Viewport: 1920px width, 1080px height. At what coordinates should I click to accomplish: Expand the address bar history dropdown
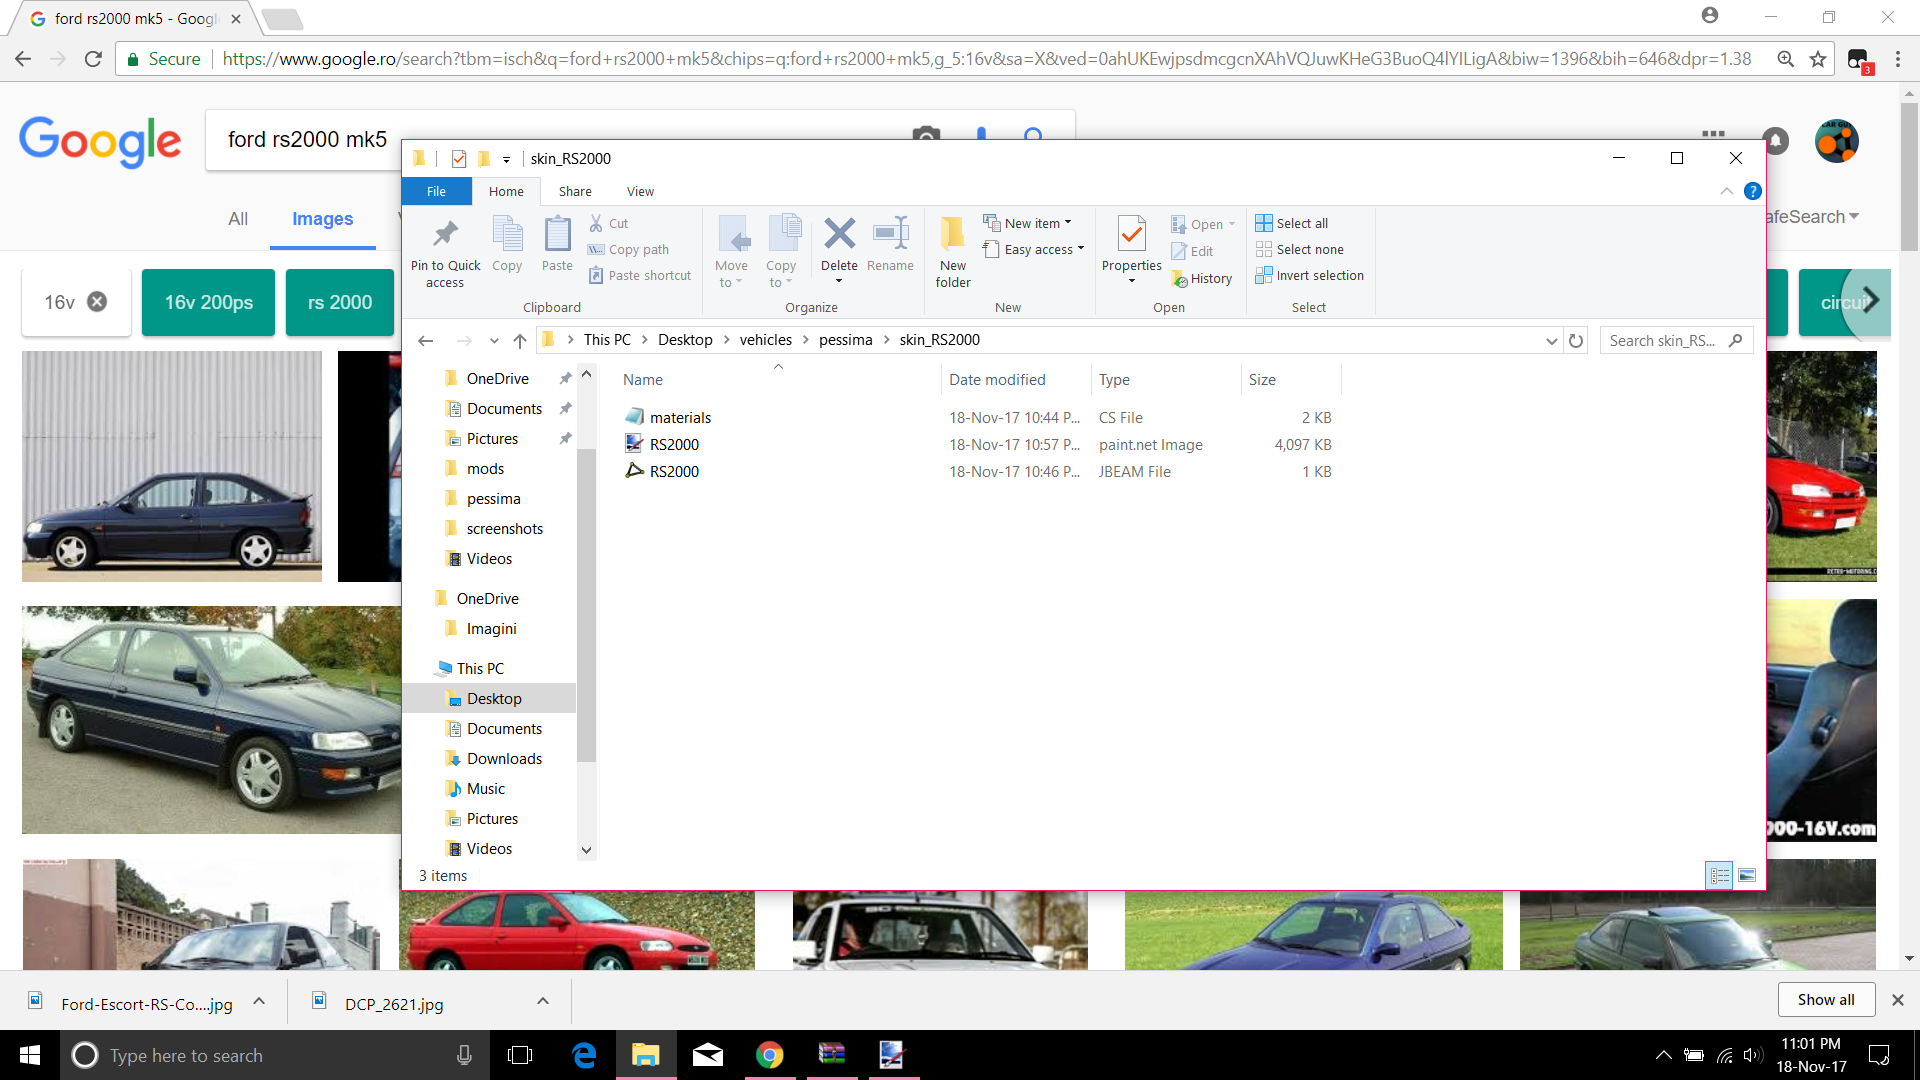(1551, 340)
